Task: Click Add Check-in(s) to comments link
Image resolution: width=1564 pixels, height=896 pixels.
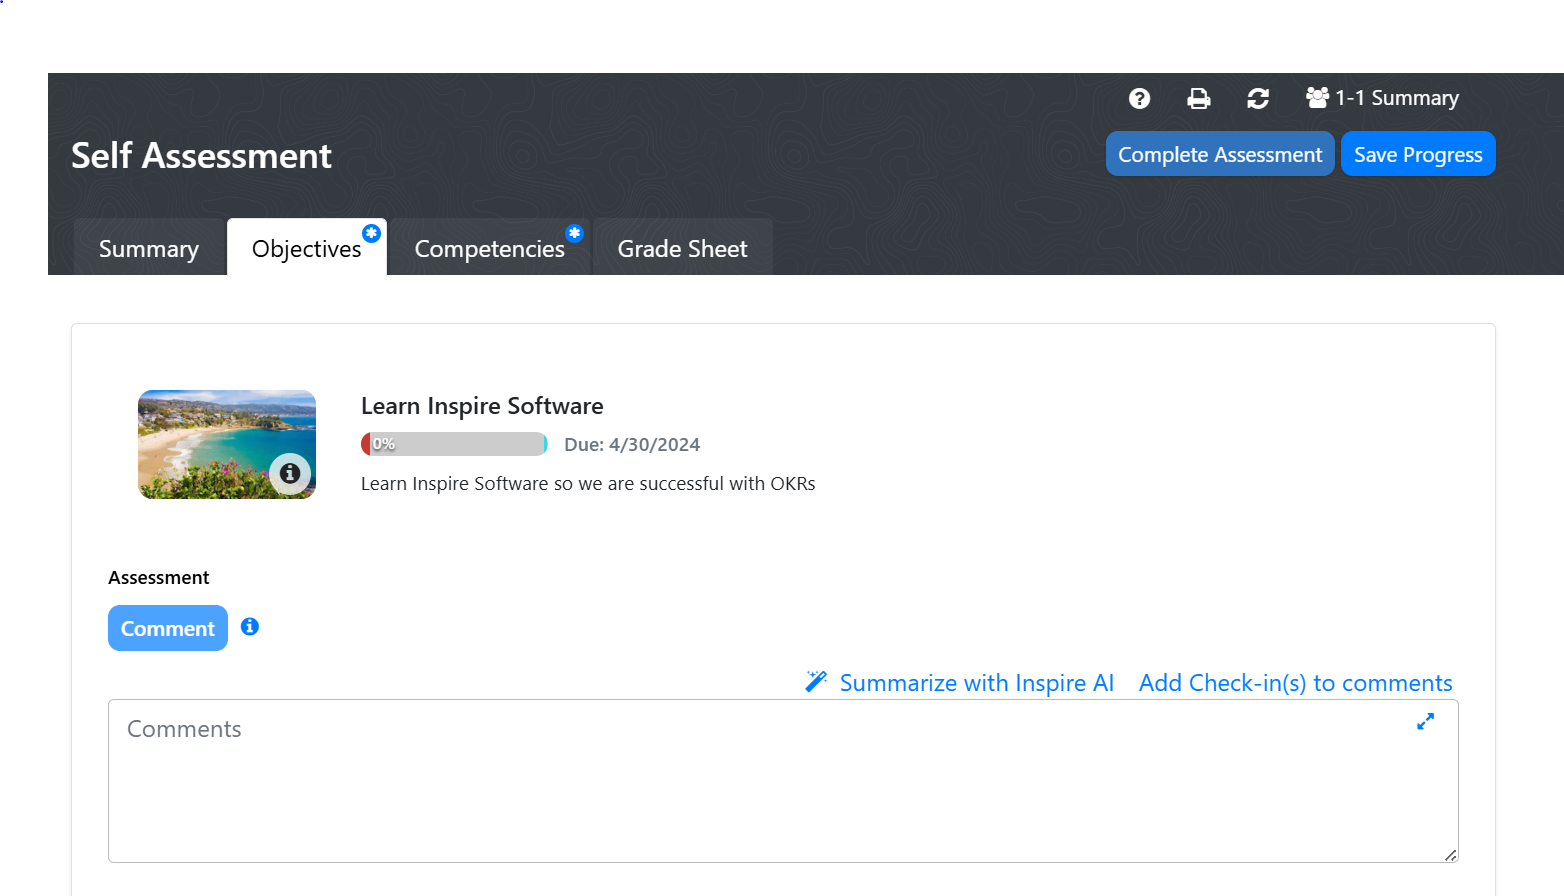Action: coord(1296,683)
